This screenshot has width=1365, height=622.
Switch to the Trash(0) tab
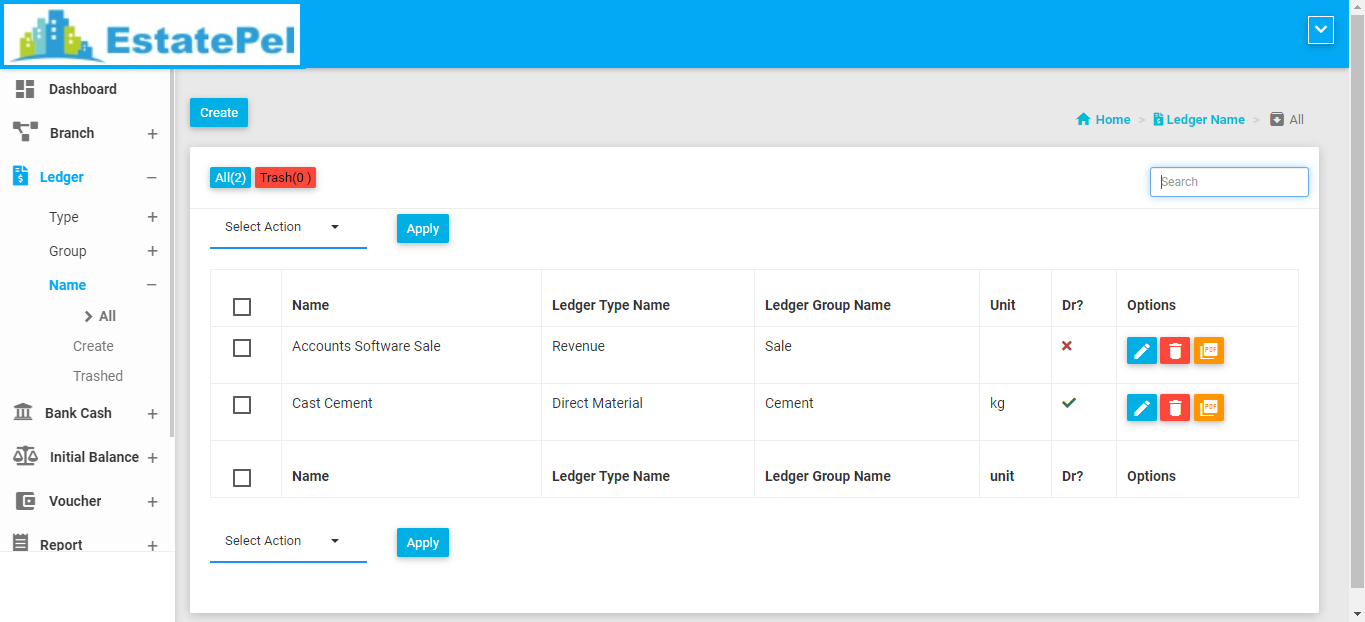coord(285,178)
